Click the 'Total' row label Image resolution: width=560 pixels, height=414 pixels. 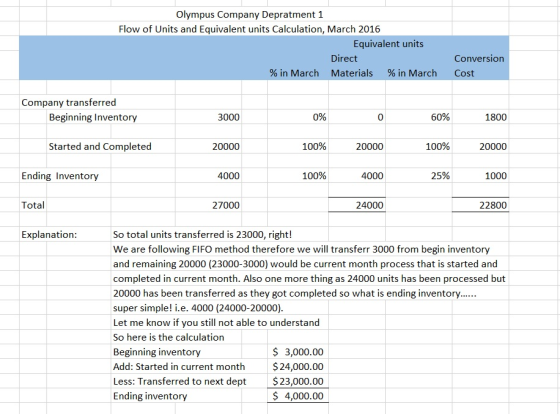(33, 205)
